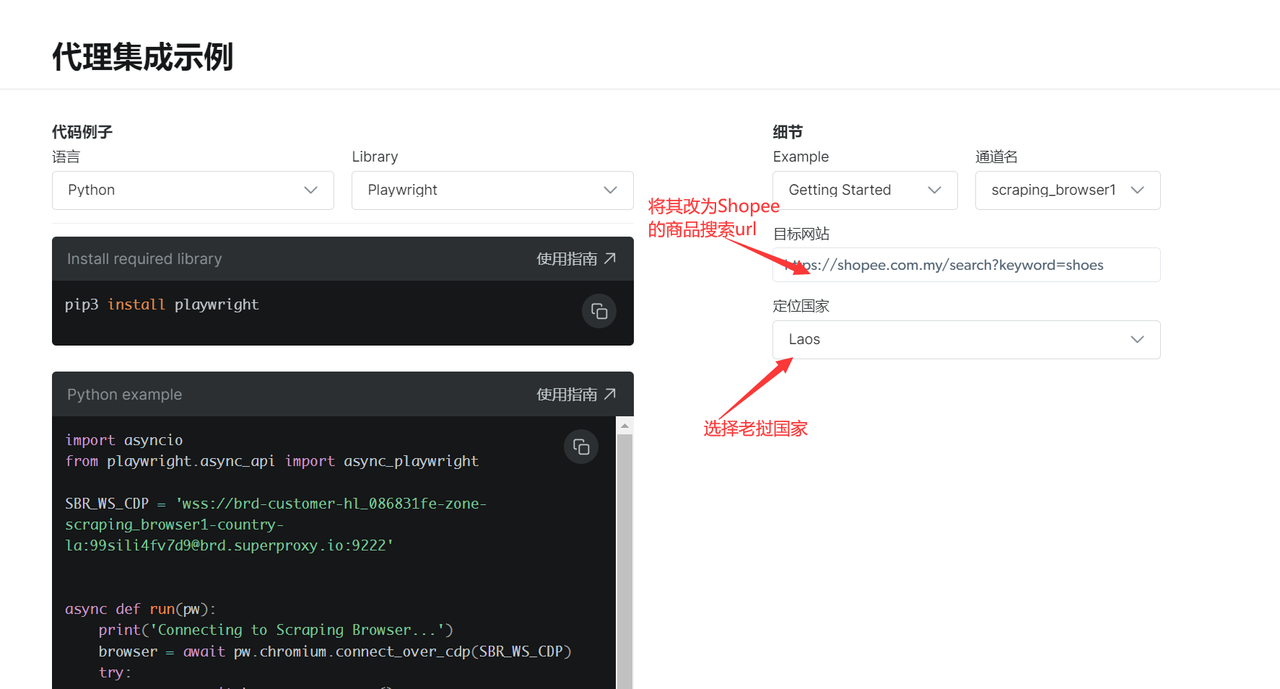Click the 语言 field label

[x=66, y=157]
